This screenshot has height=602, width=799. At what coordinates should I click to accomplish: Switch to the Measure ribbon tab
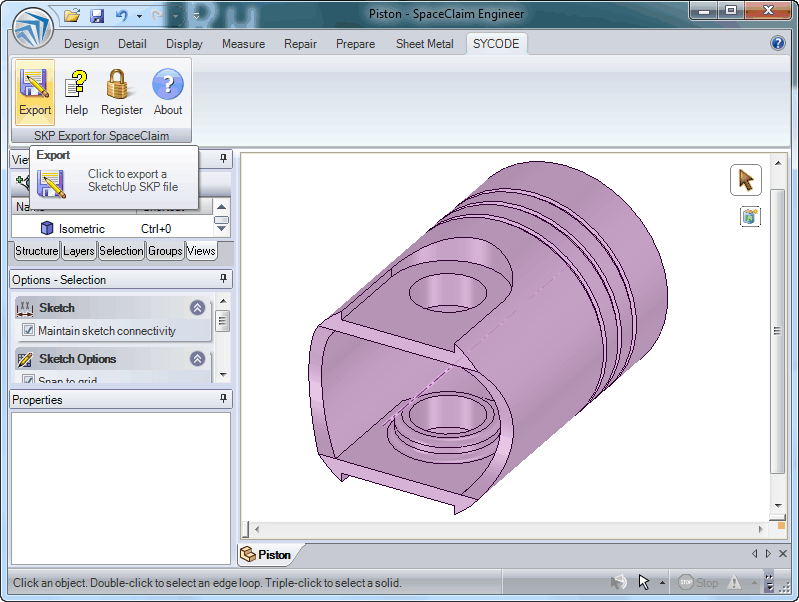pyautogui.click(x=244, y=44)
